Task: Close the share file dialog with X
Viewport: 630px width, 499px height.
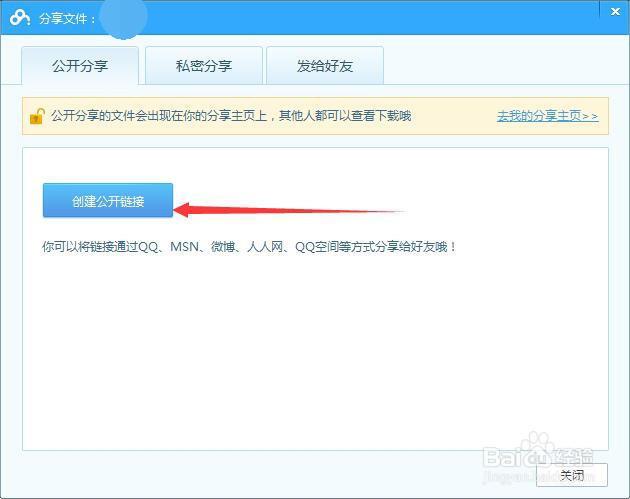Action: click(615, 12)
